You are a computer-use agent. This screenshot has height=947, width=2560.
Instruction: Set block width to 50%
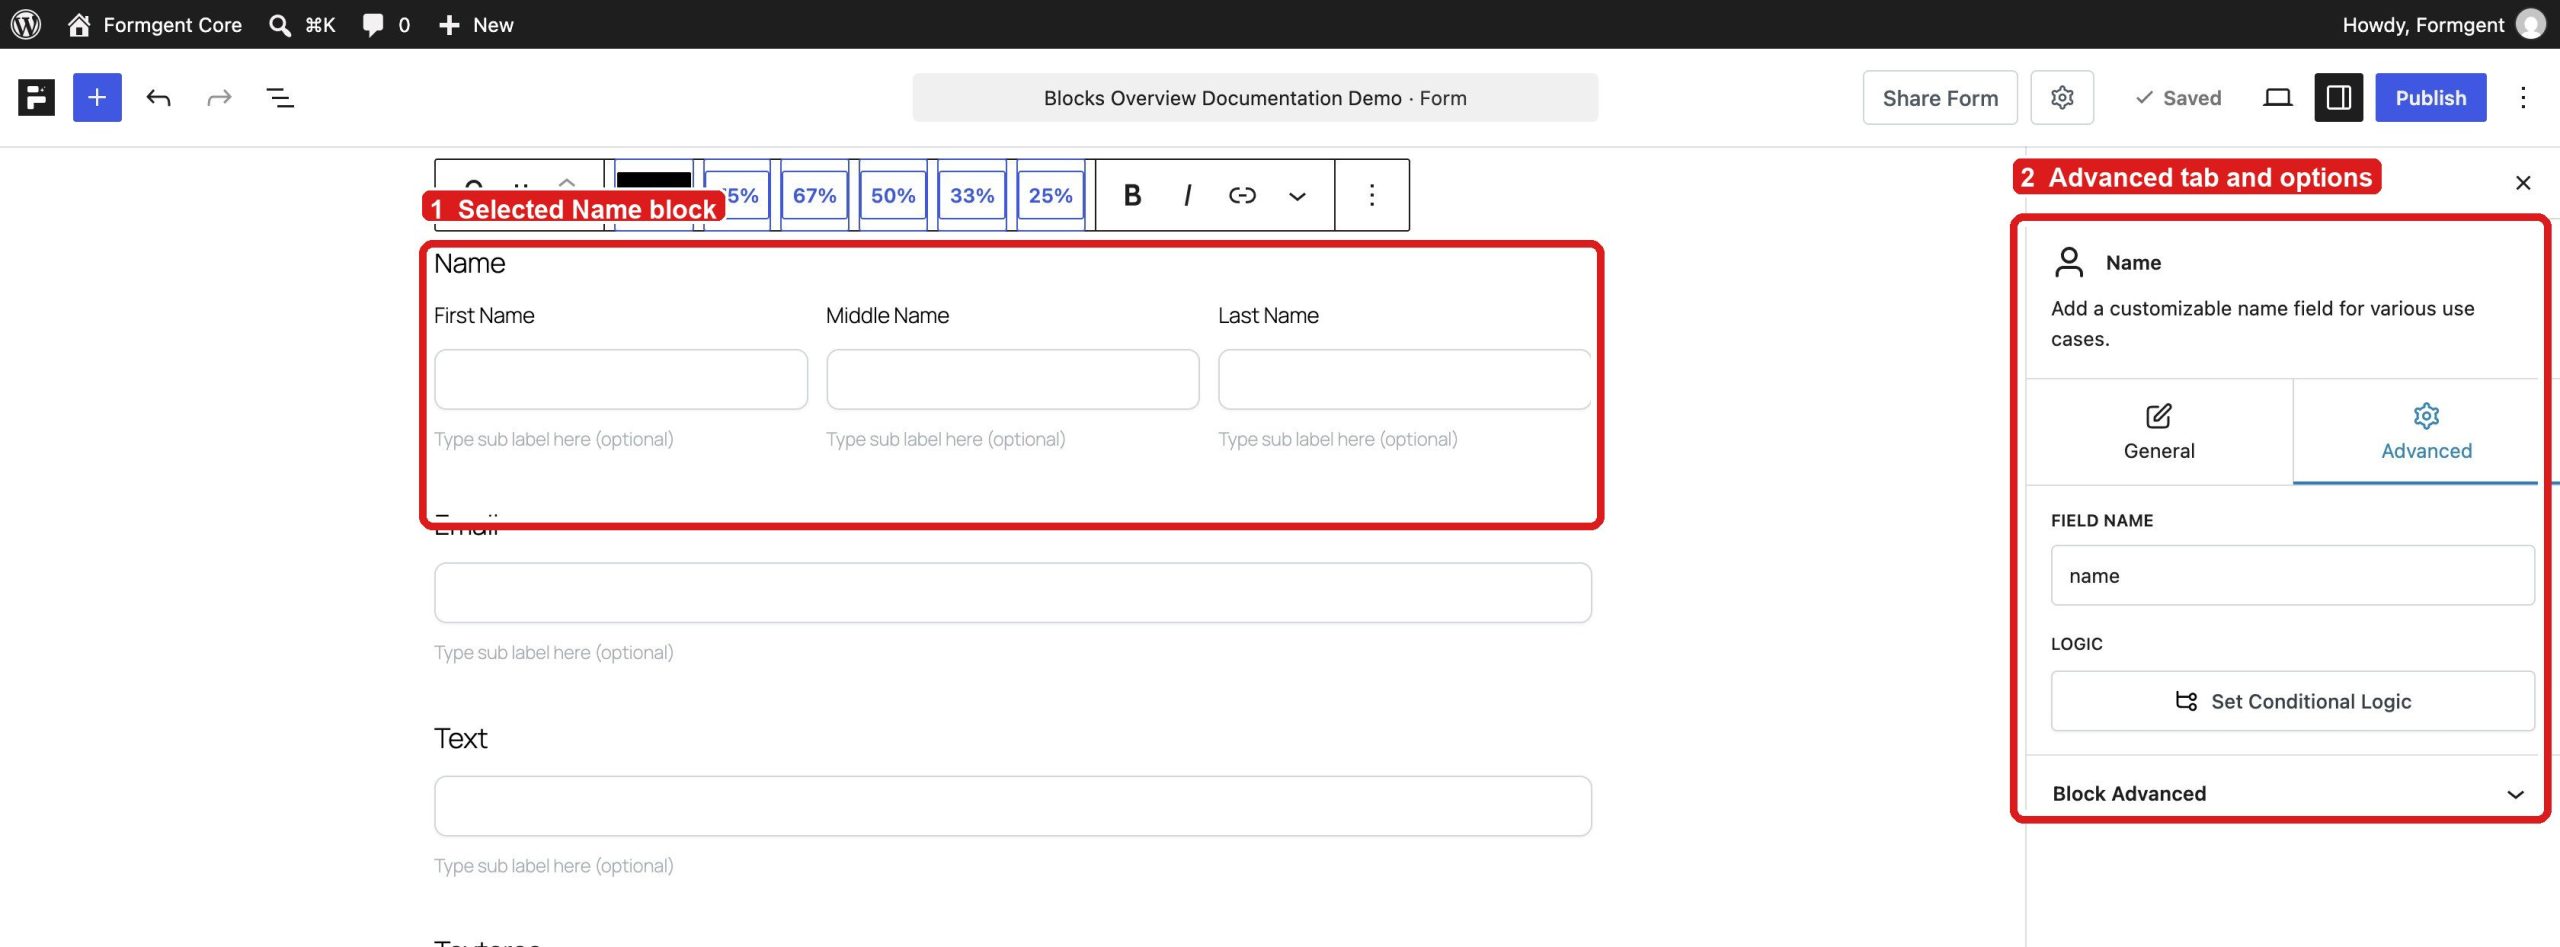(x=893, y=195)
